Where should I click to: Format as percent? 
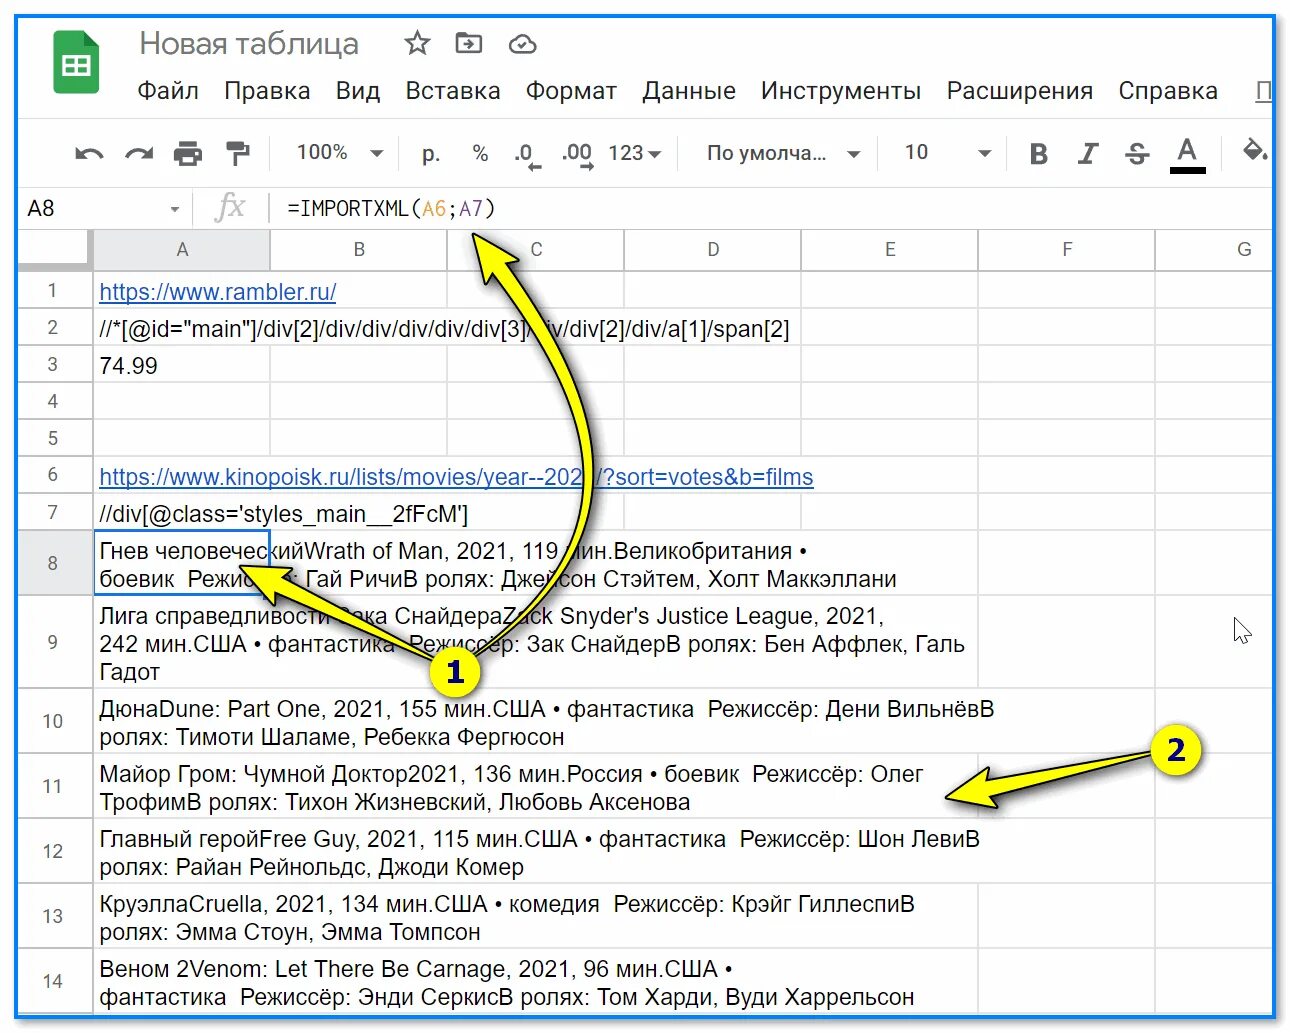[480, 153]
